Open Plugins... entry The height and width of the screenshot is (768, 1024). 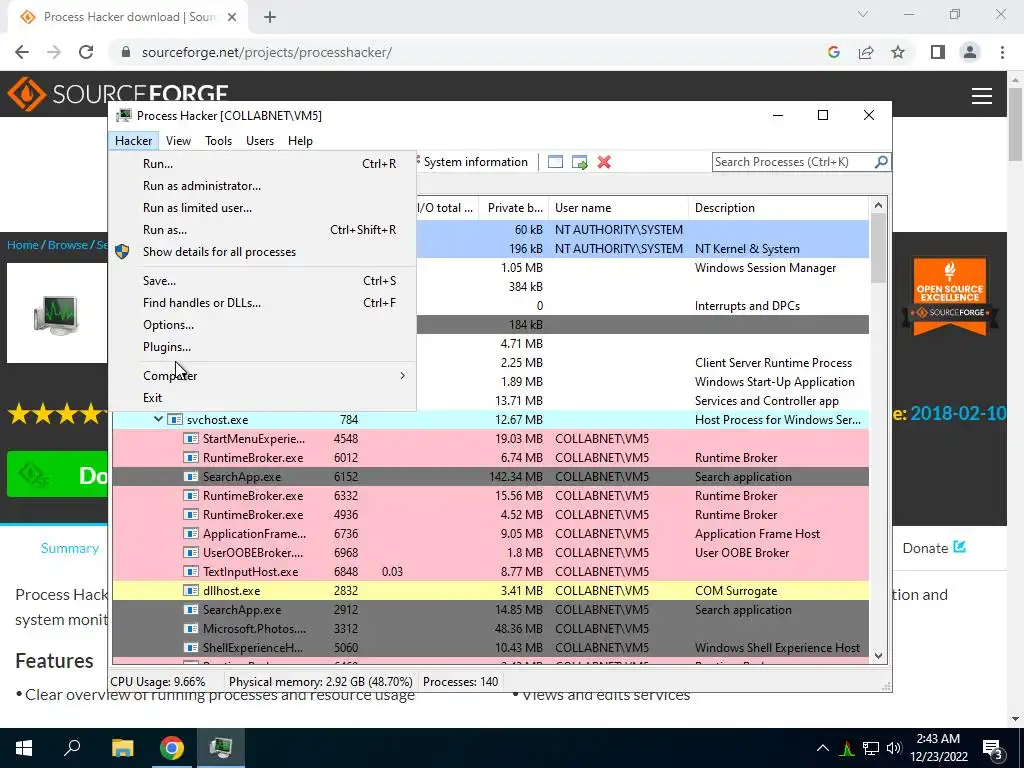pyautogui.click(x=263, y=347)
